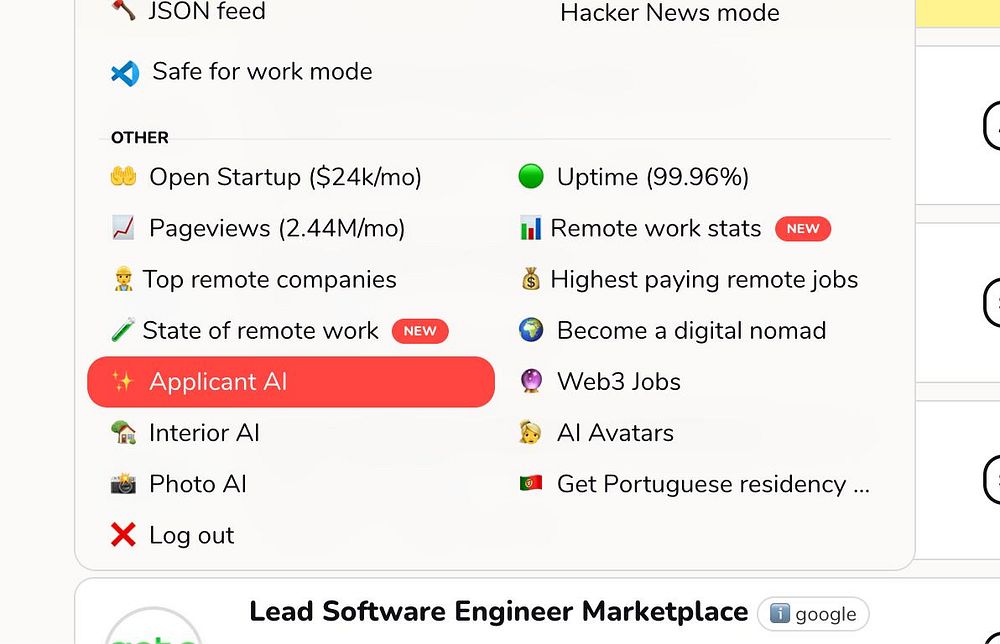Click the red X Log out icon
The width and height of the screenshot is (1000, 644).
coord(123,535)
